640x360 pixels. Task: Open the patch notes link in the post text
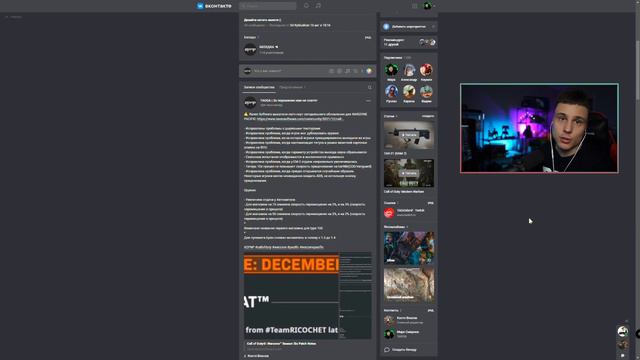click(x=300, y=119)
